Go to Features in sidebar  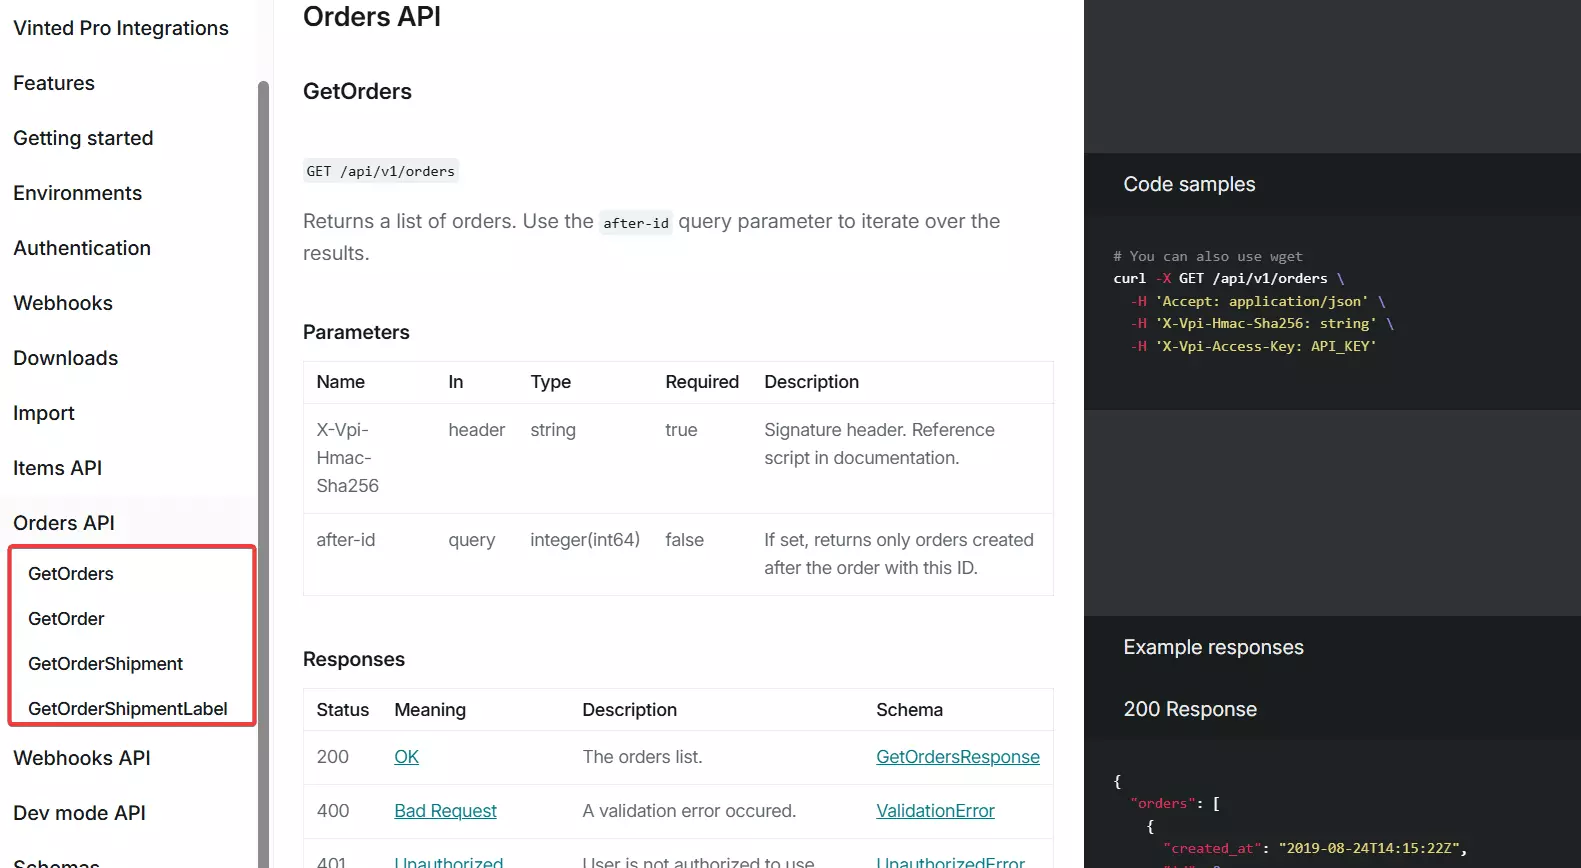[54, 83]
